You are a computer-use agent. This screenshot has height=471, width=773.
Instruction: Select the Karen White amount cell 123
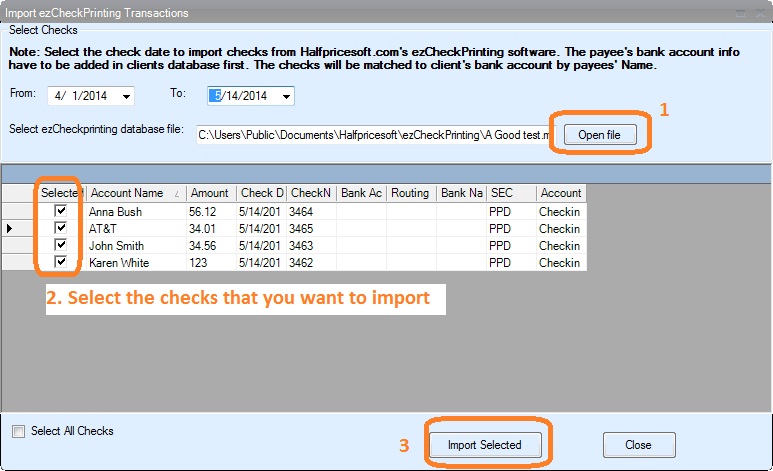(x=209, y=263)
